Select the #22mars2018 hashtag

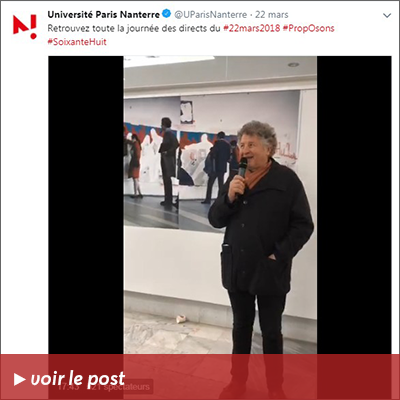click(252, 28)
